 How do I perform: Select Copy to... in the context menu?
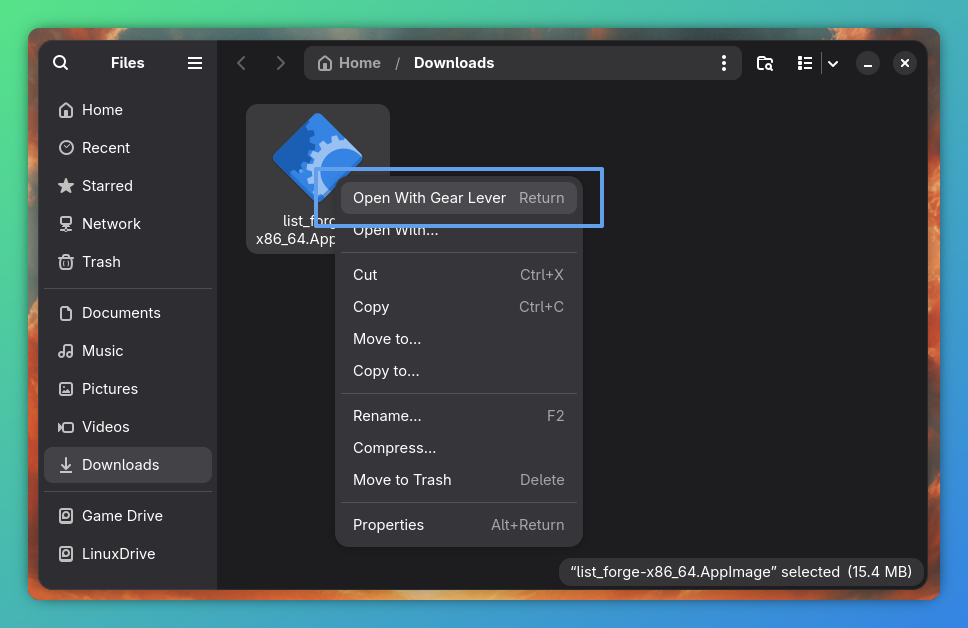(x=459, y=371)
